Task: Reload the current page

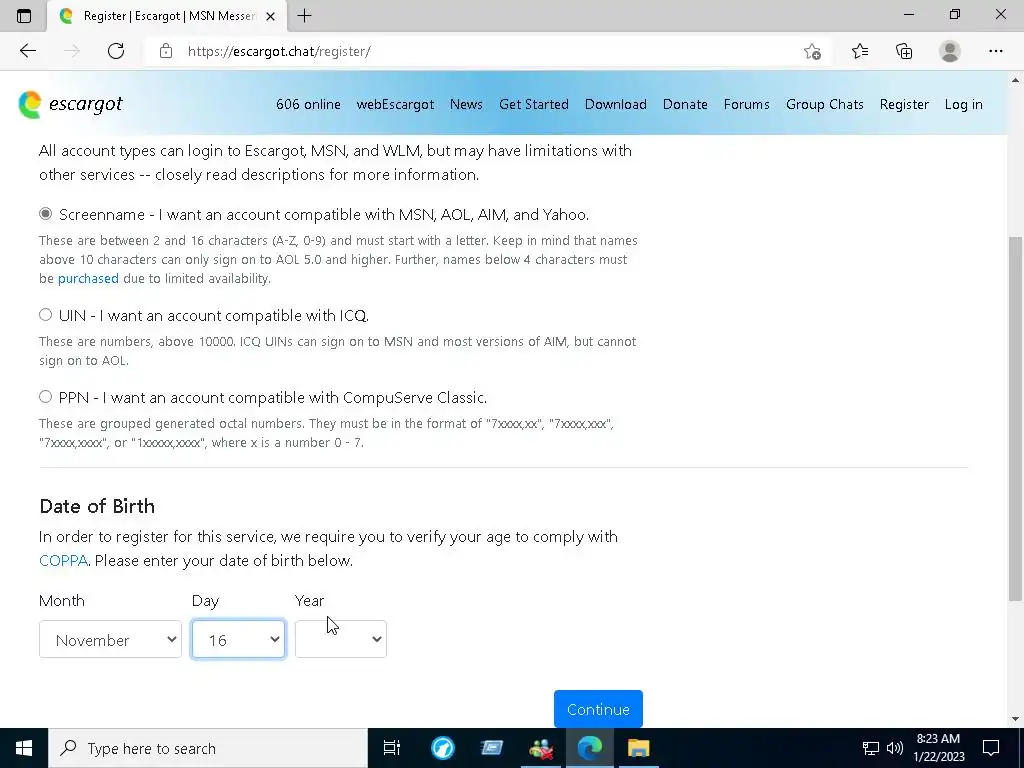Action: (116, 51)
